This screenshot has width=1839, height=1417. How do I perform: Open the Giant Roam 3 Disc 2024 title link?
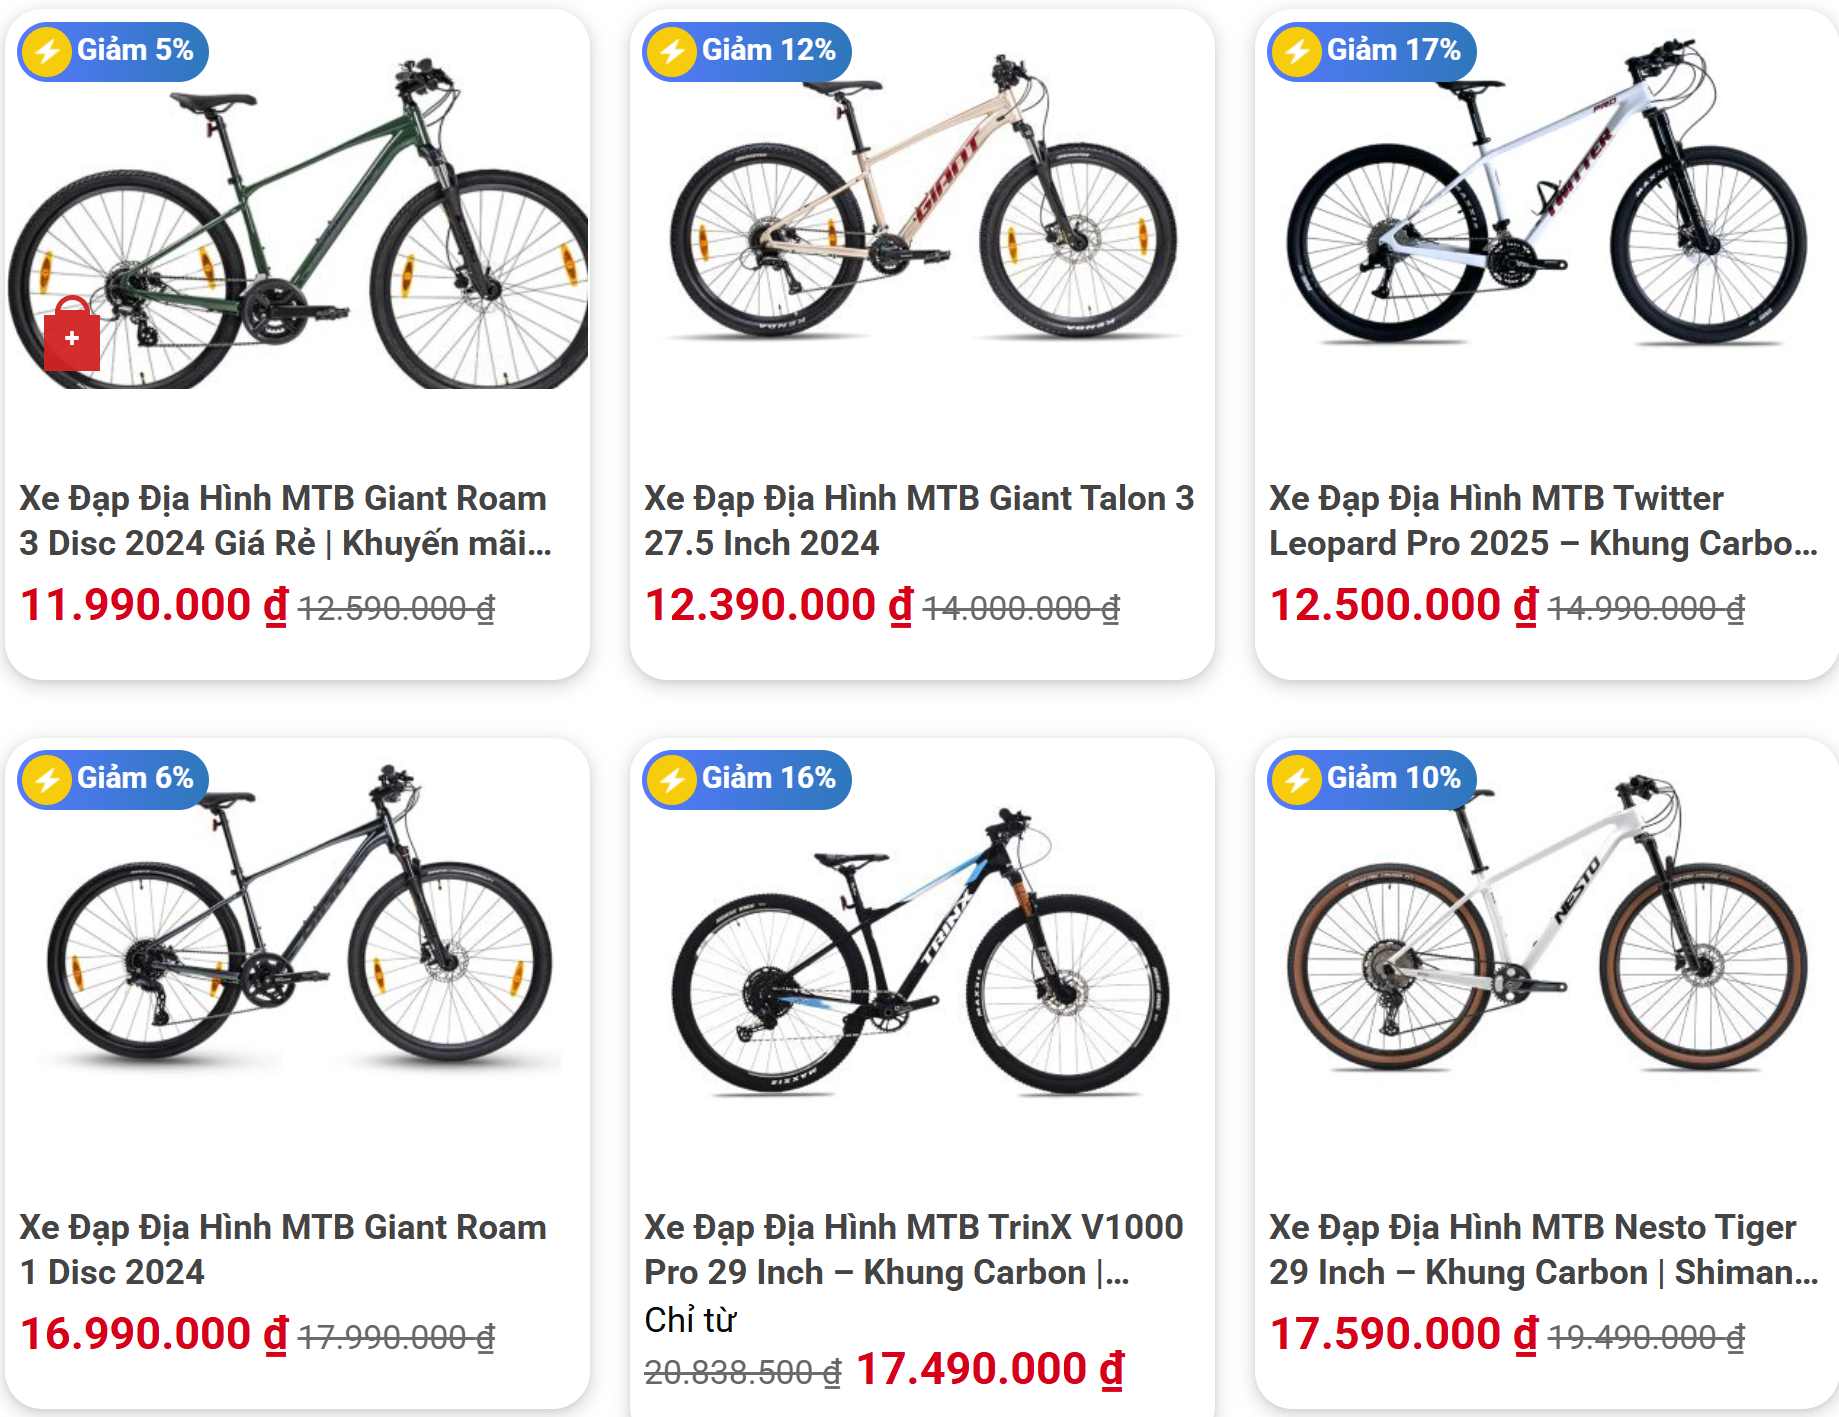pyautogui.click(x=285, y=521)
